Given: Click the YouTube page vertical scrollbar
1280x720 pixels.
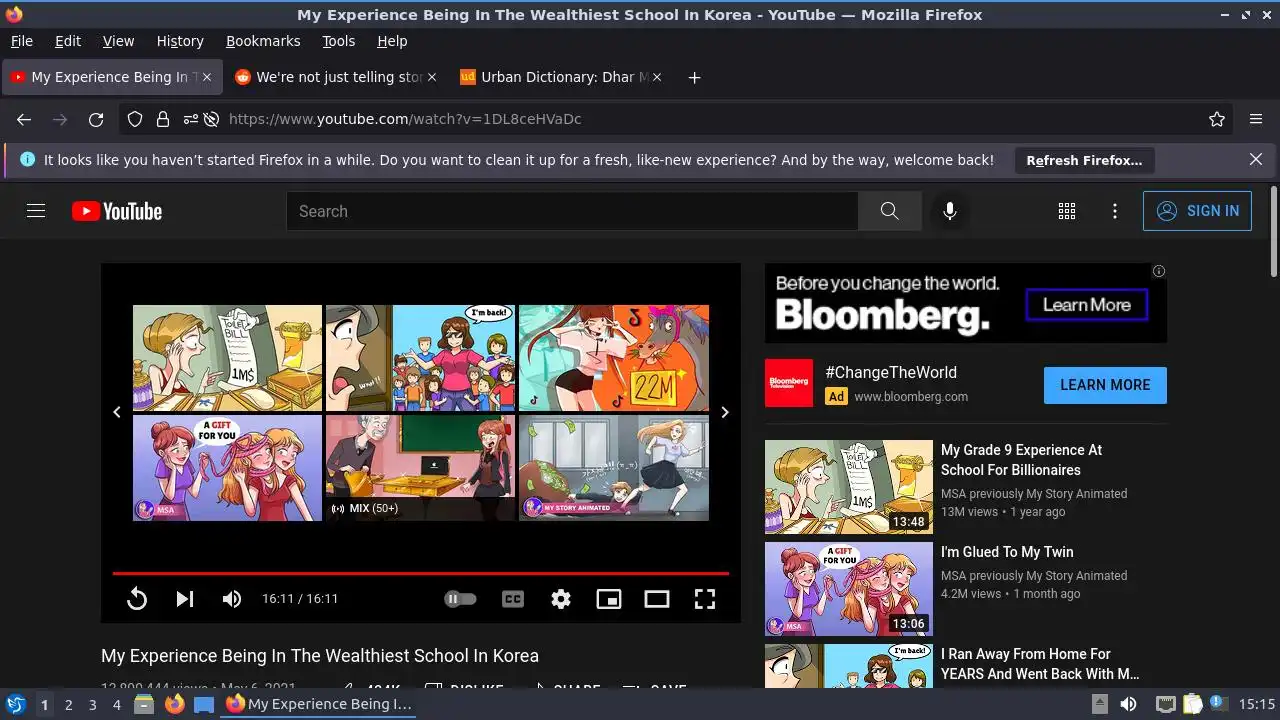Looking at the screenshot, I should (x=1273, y=232).
